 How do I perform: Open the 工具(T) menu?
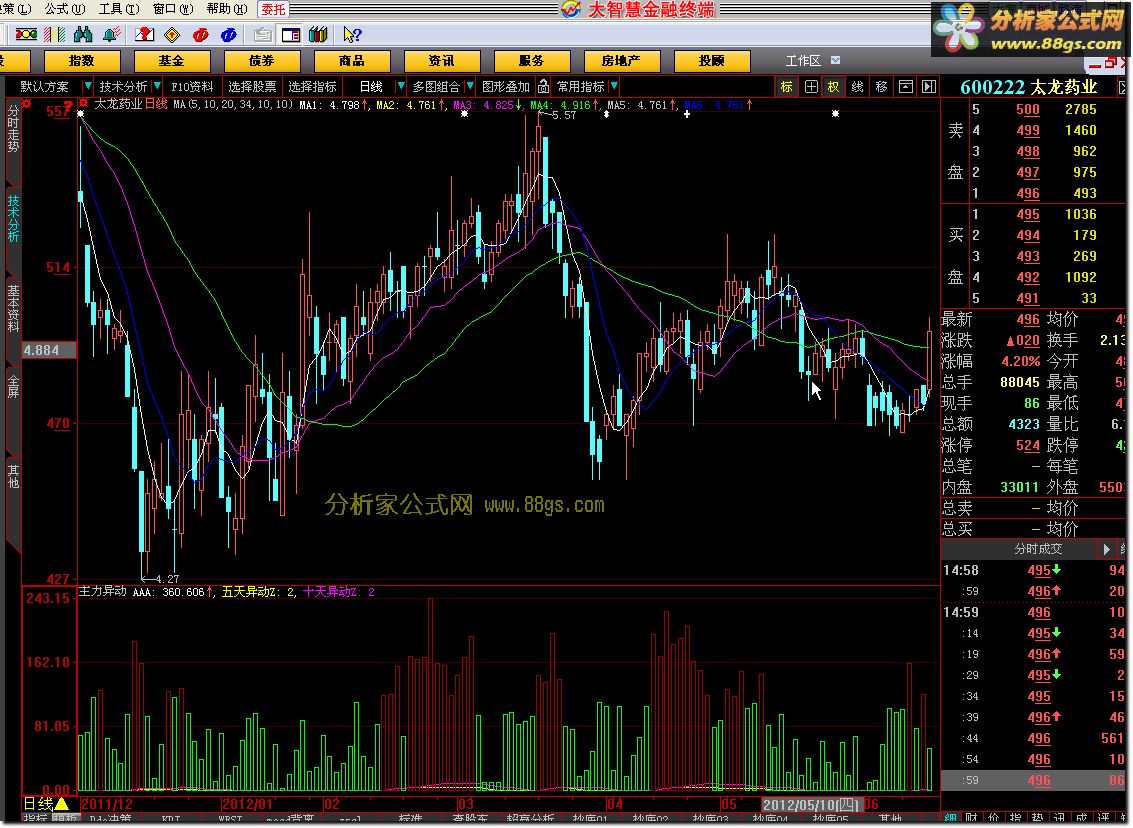[x=119, y=9]
